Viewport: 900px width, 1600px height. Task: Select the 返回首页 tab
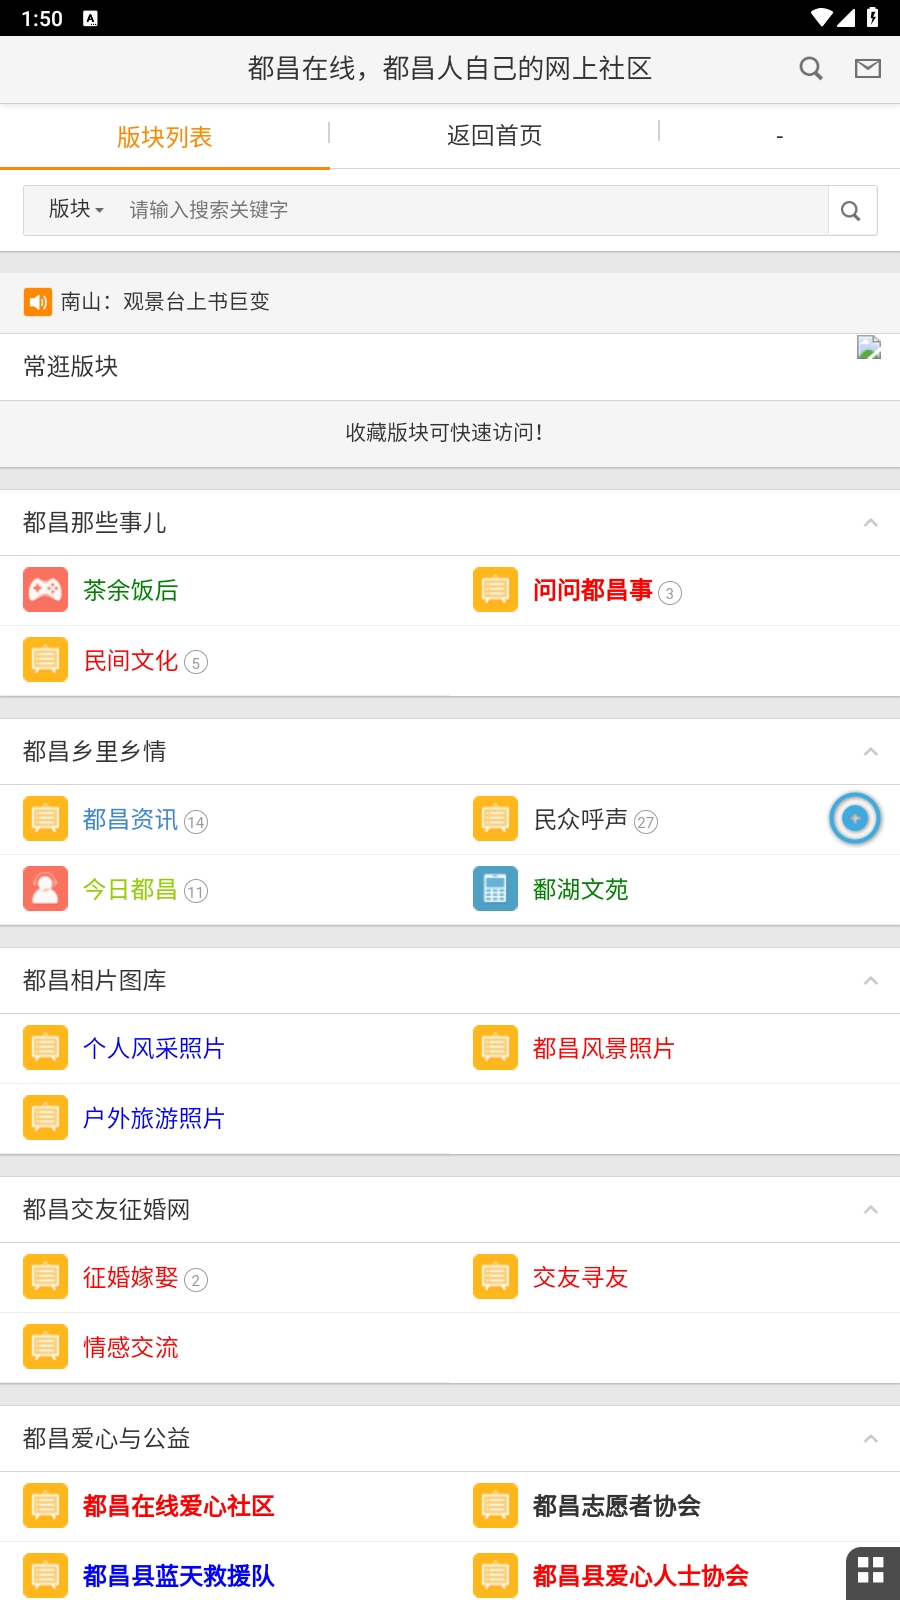point(494,136)
